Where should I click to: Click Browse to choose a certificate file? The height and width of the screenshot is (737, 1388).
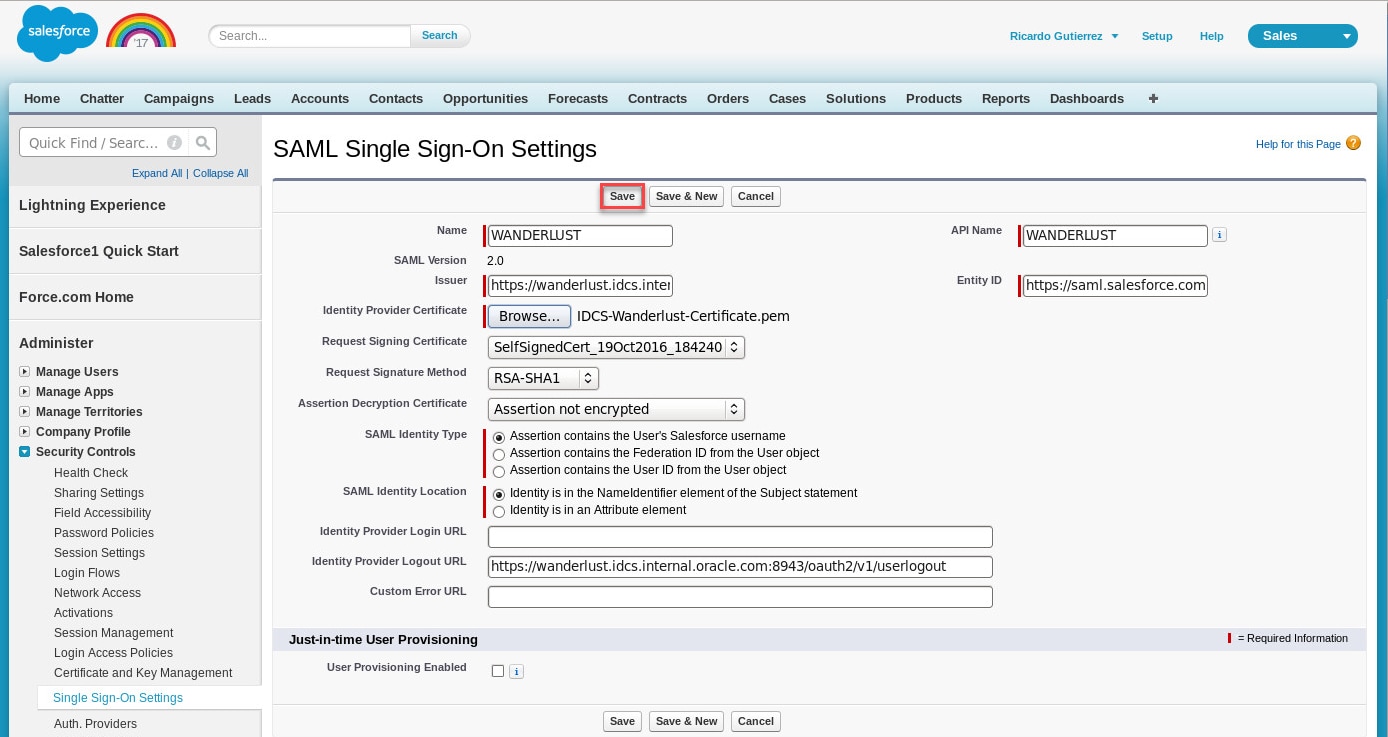tap(529, 316)
